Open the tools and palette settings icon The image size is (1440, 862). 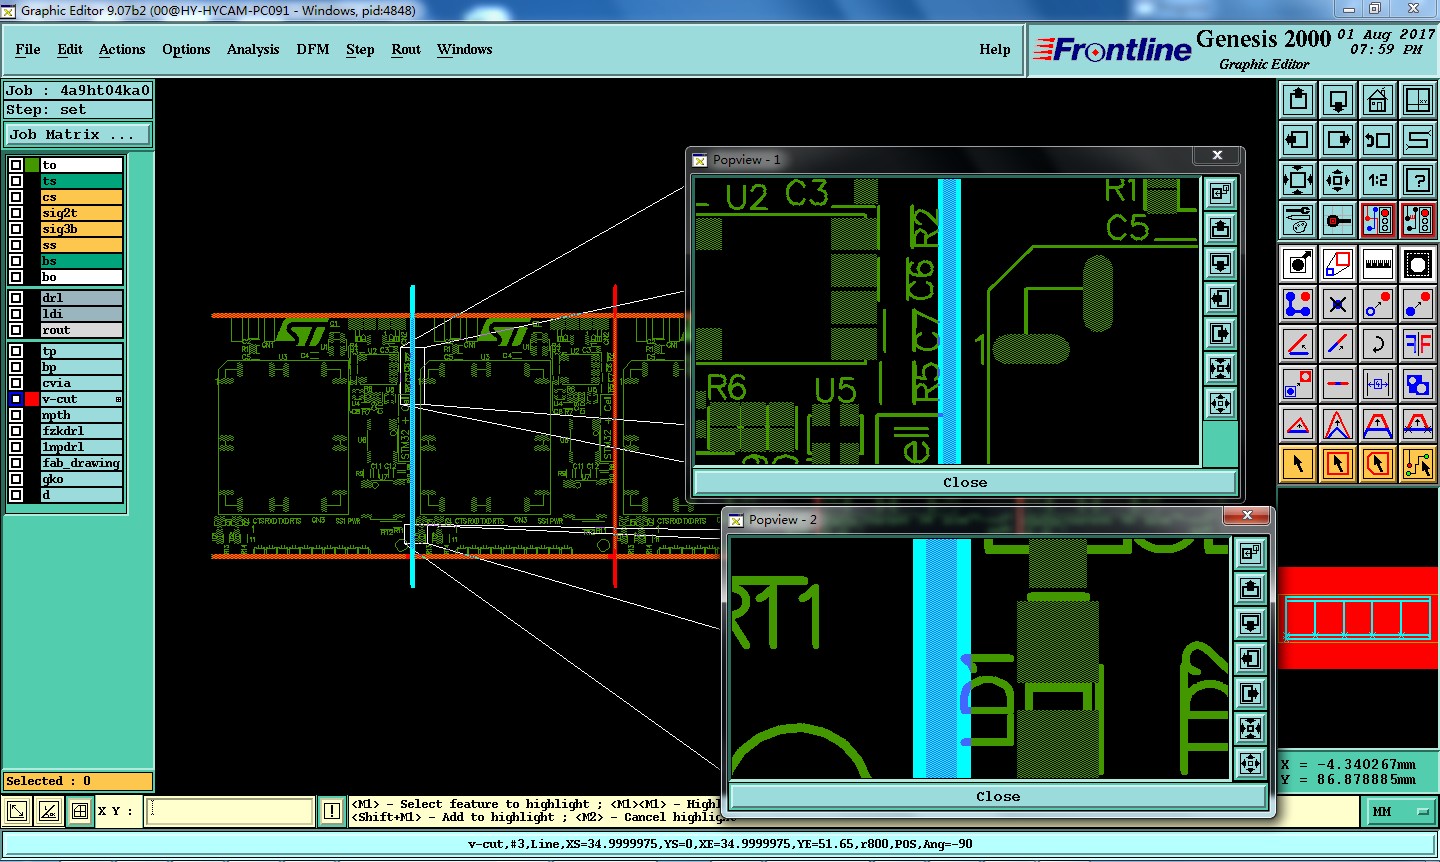(1298, 220)
